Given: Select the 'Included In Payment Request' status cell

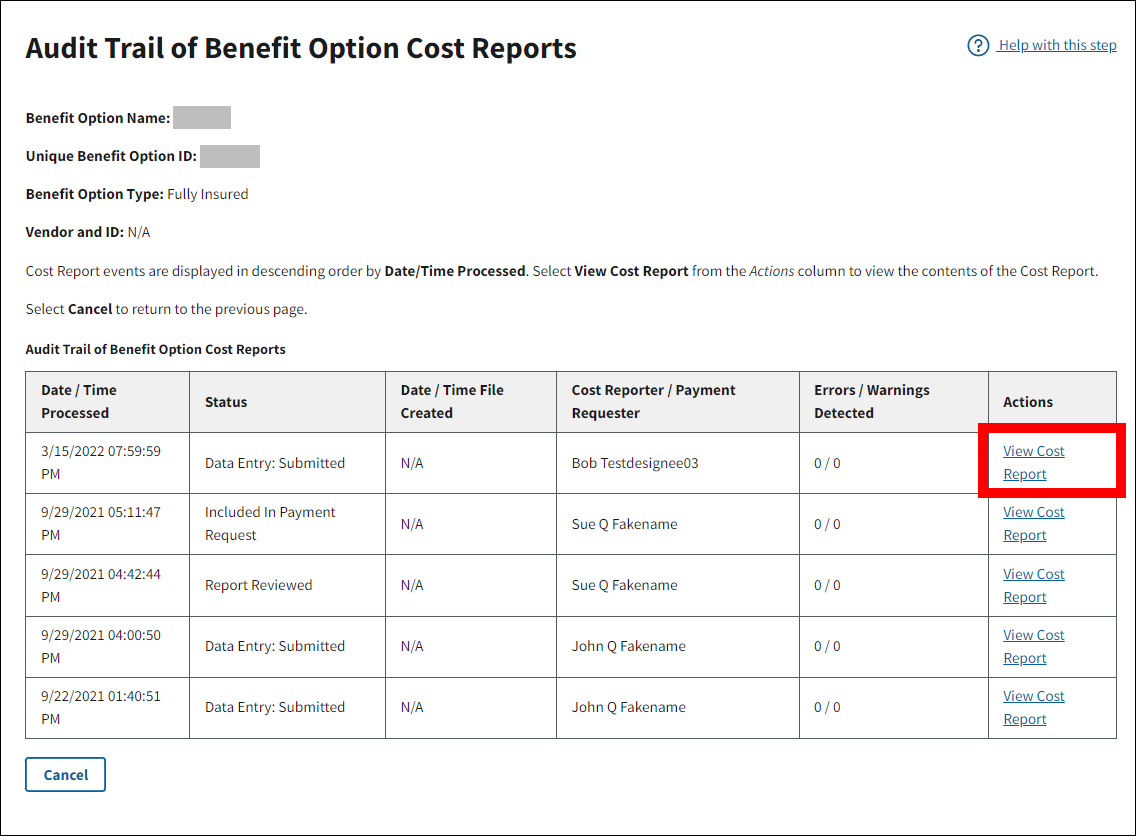Looking at the screenshot, I should click(270, 524).
